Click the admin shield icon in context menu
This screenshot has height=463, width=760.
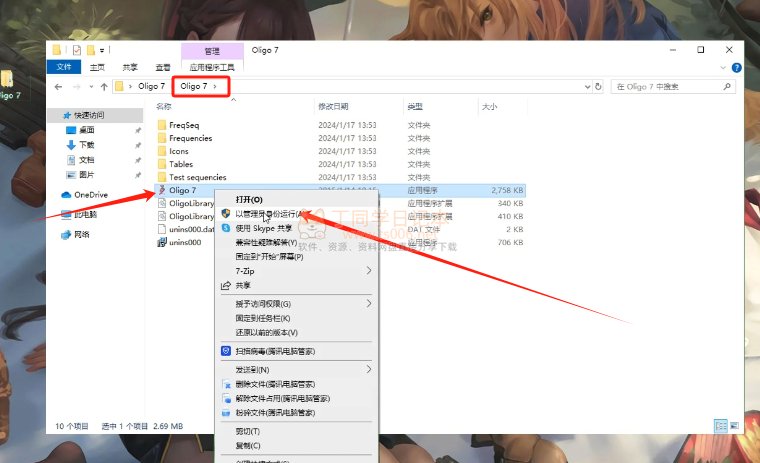[226, 213]
